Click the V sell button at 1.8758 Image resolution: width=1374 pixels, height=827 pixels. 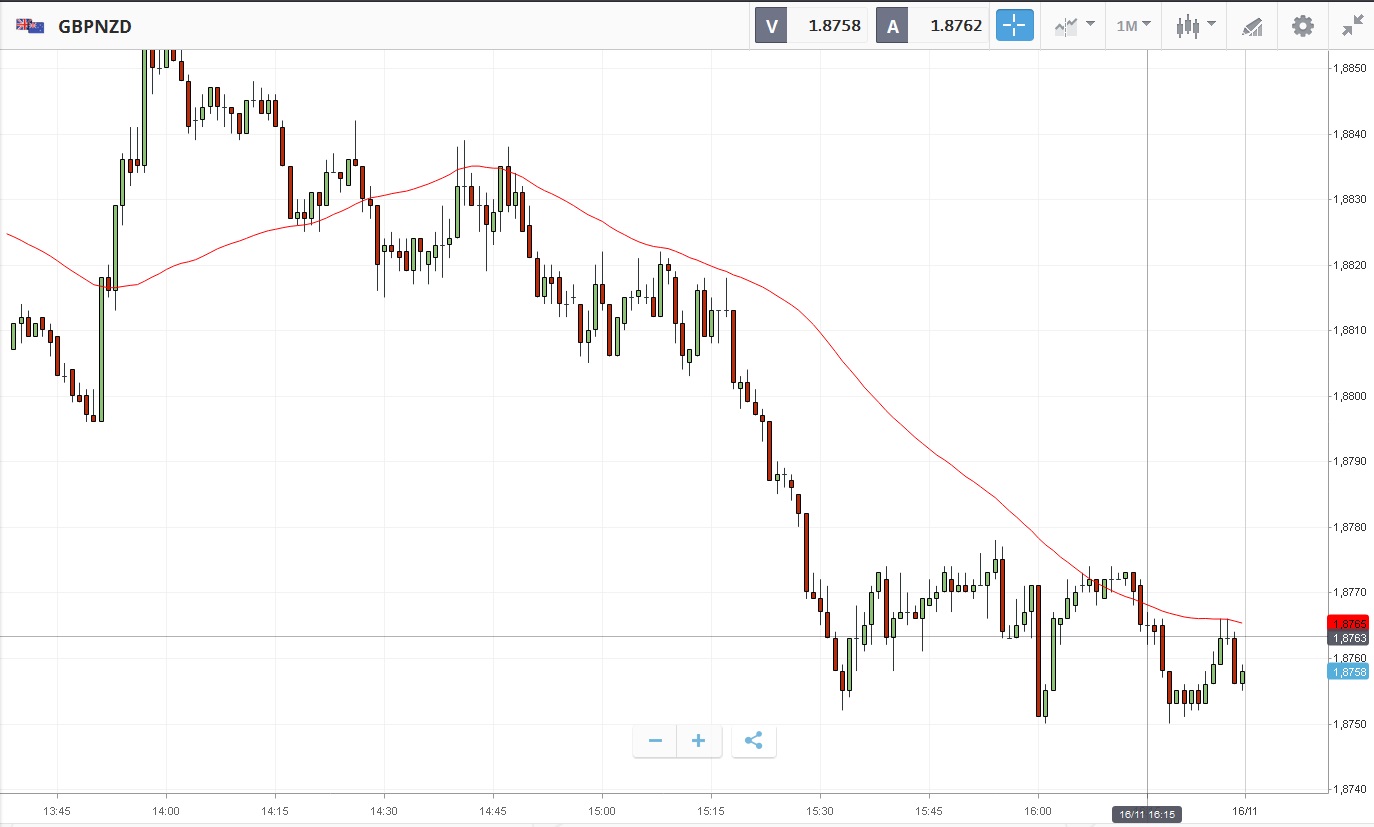point(811,26)
